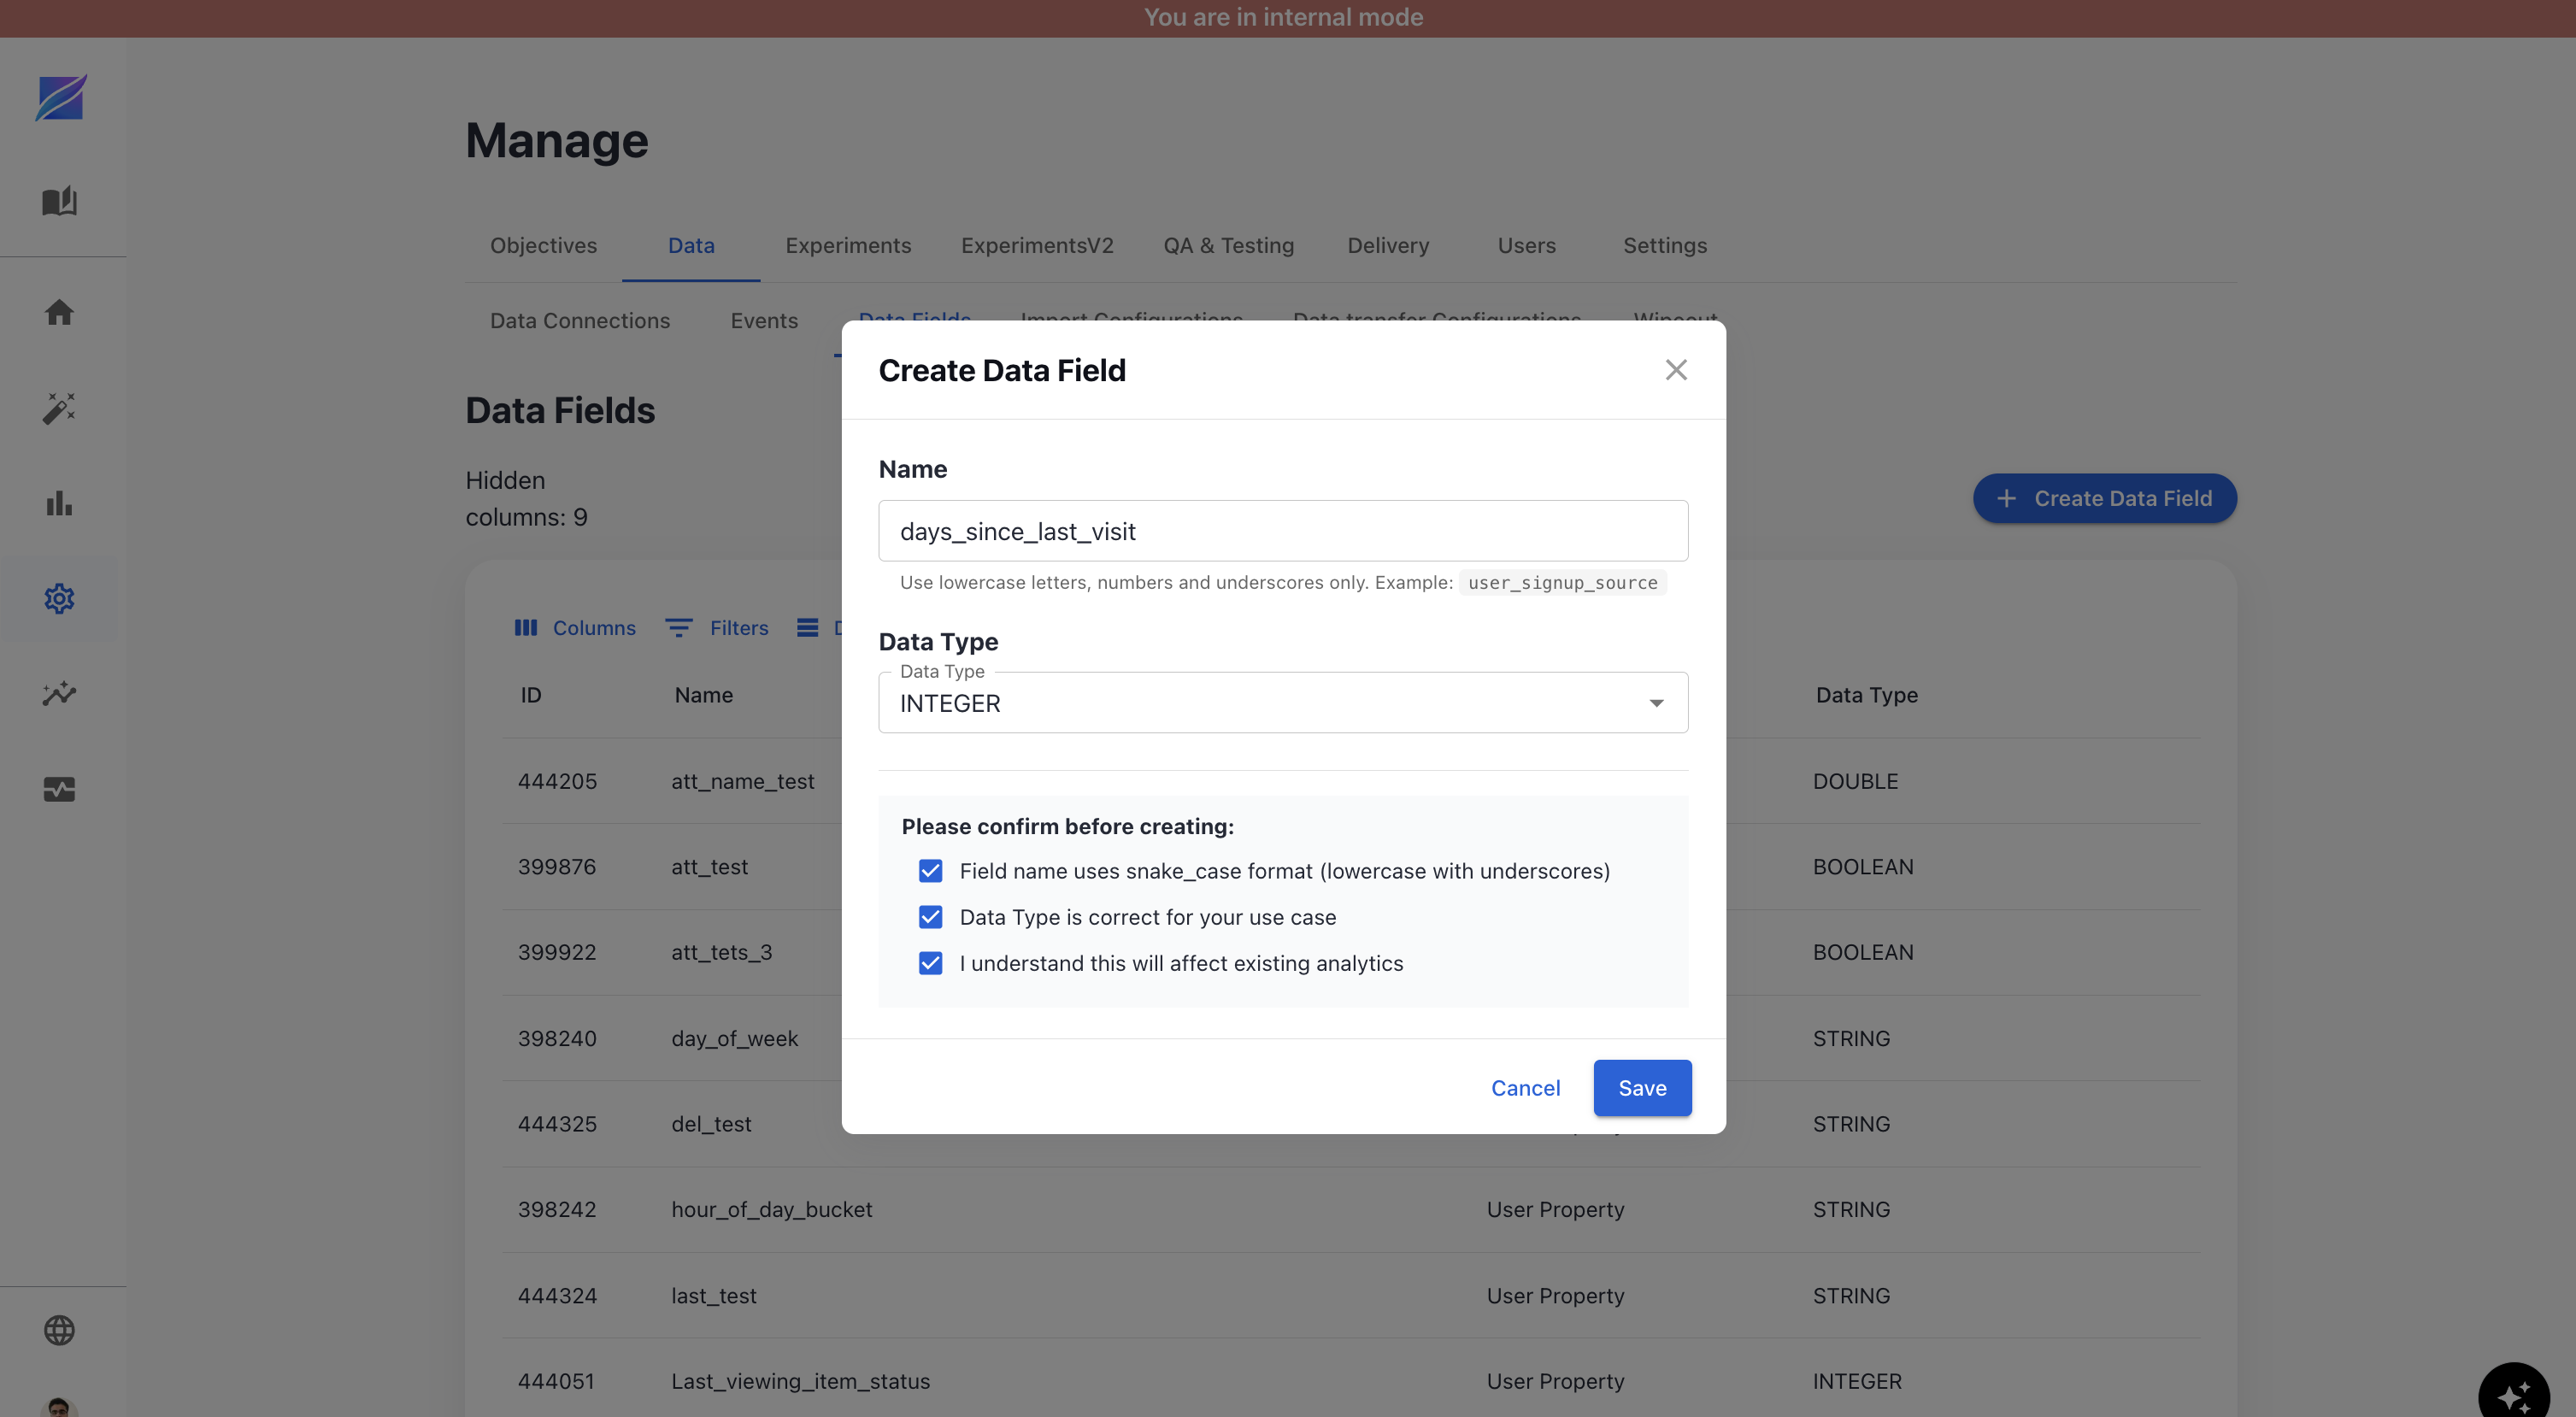Click the Columns label in table toolbar
This screenshot has height=1417, width=2576.
pyautogui.click(x=594, y=627)
